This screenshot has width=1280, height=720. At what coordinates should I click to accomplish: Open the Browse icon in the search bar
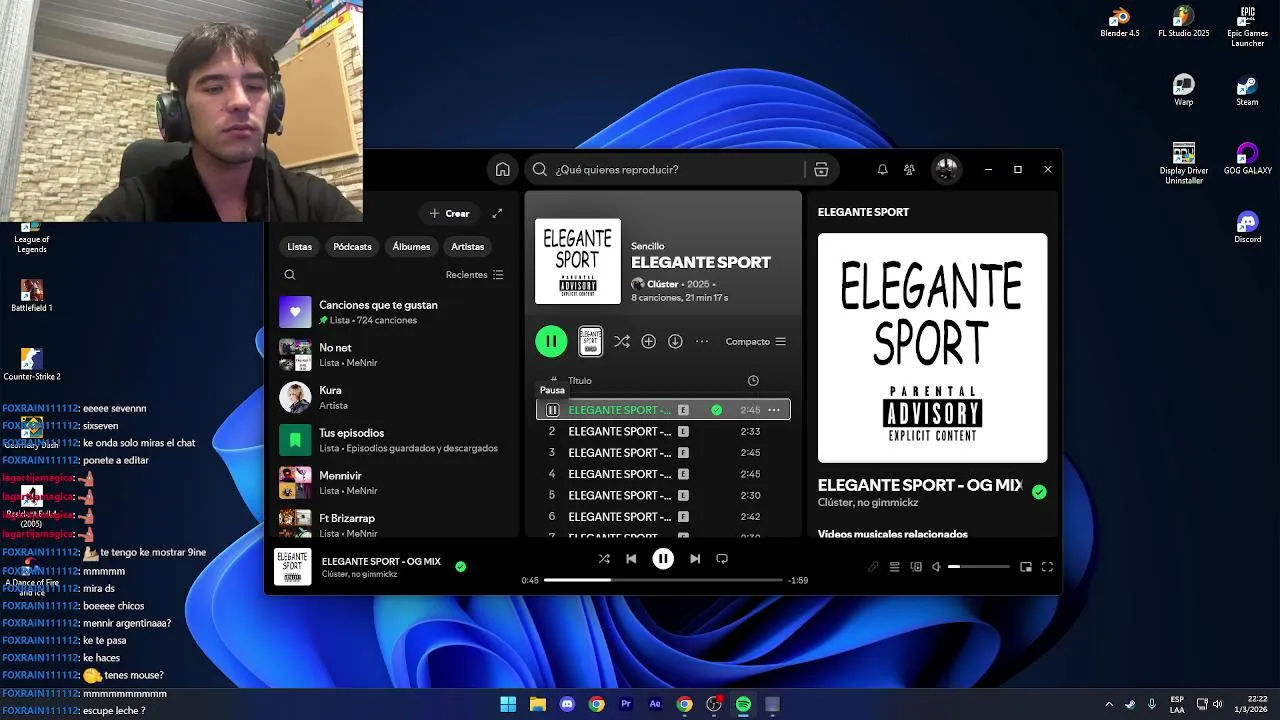tap(821, 170)
